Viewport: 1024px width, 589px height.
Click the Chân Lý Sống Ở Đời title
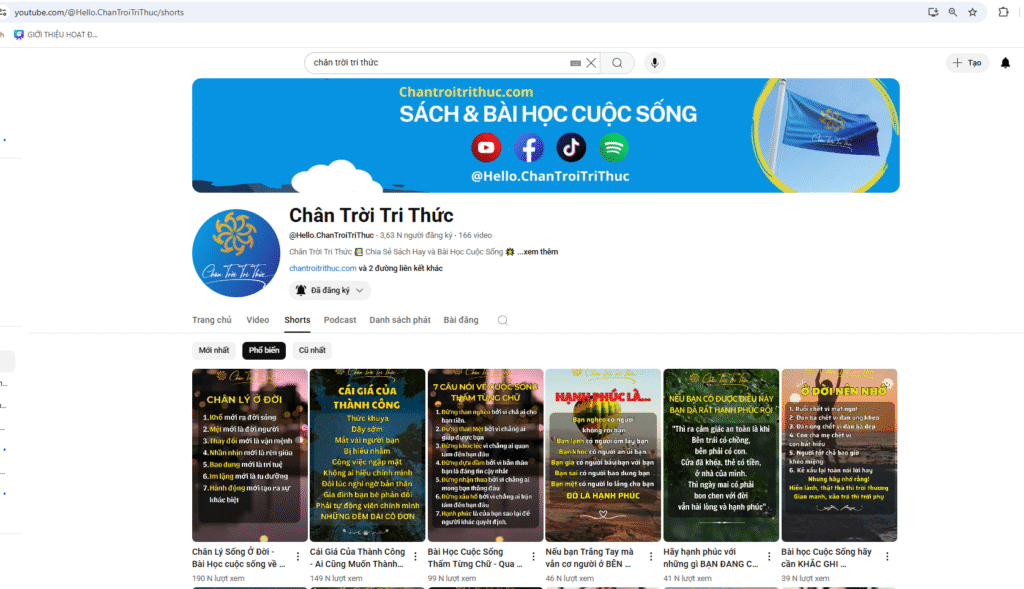238,558
